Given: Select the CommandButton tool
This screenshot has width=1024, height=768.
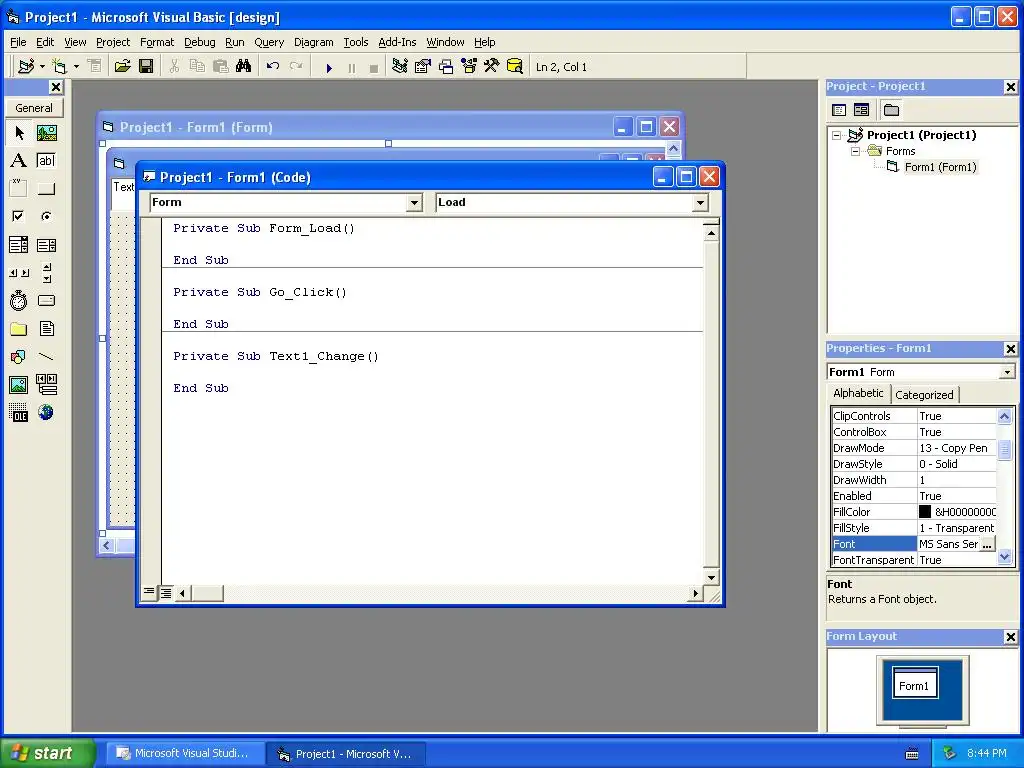Looking at the screenshot, I should point(46,189).
